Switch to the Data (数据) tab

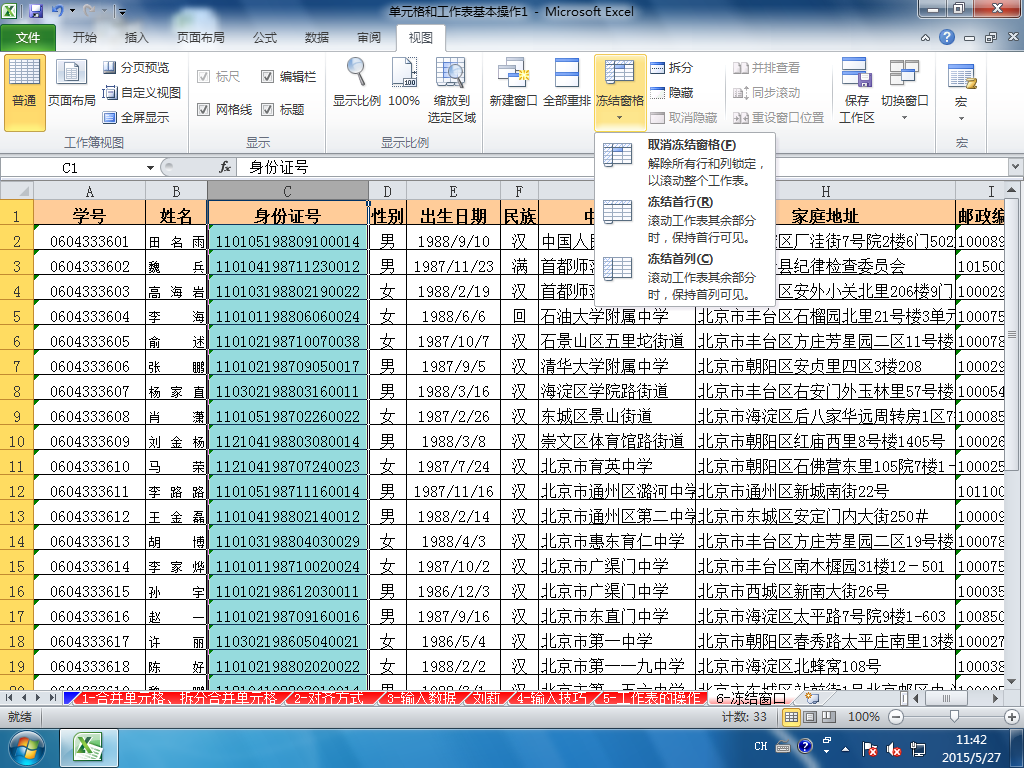tap(317, 38)
